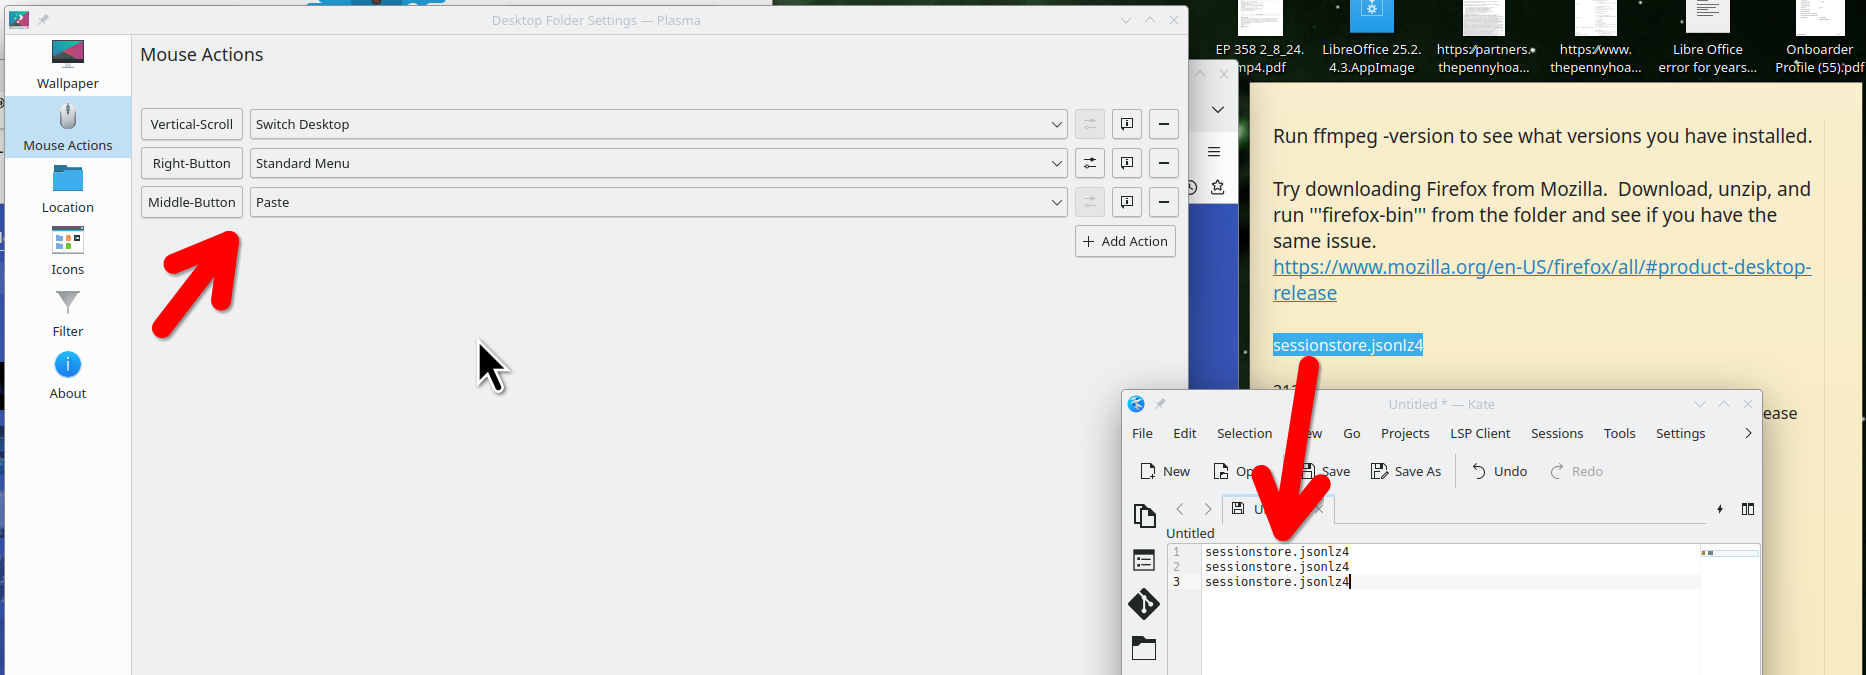Remove the Middle-Button Paste action
1866x675 pixels.
[1164, 202]
